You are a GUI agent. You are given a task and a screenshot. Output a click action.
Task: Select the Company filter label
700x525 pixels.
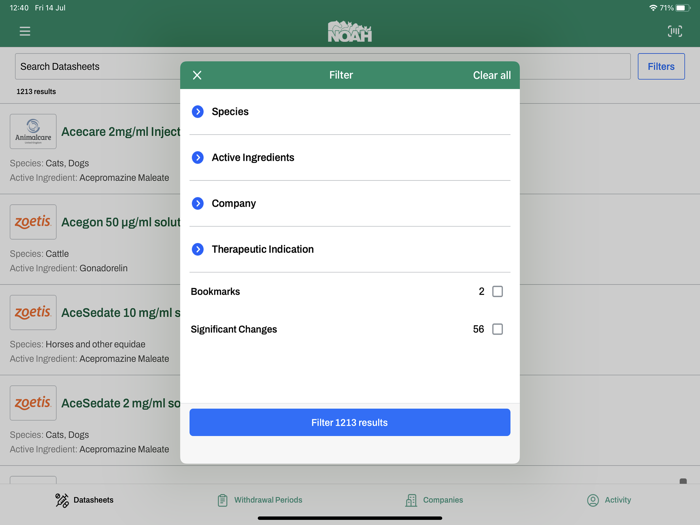[233, 204]
